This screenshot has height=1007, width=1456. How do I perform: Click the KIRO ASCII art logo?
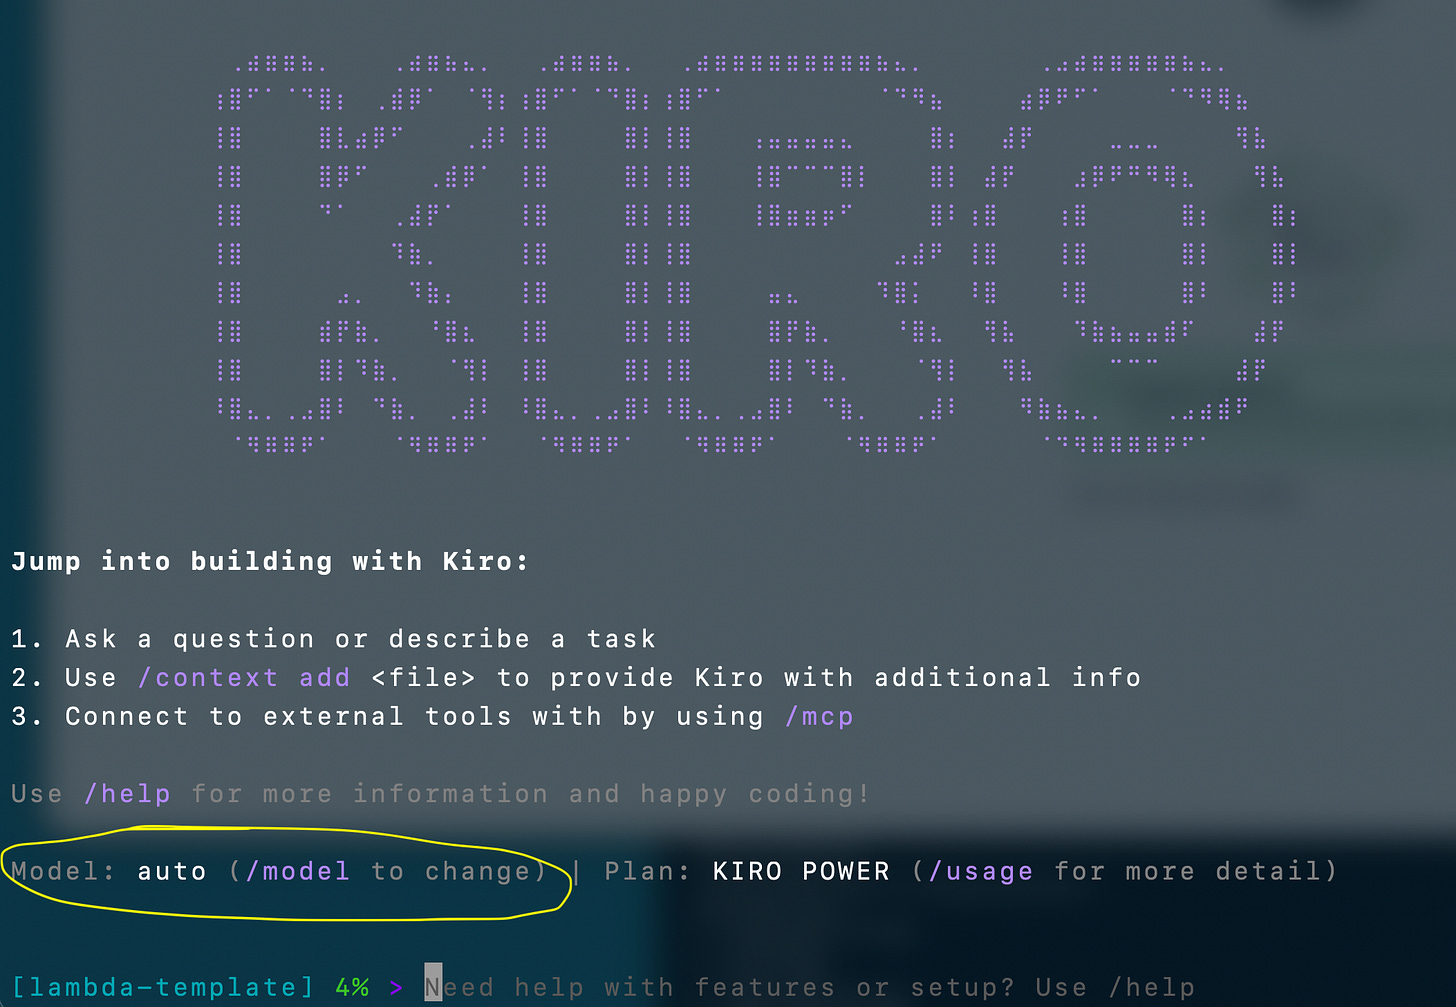pyautogui.click(x=757, y=254)
